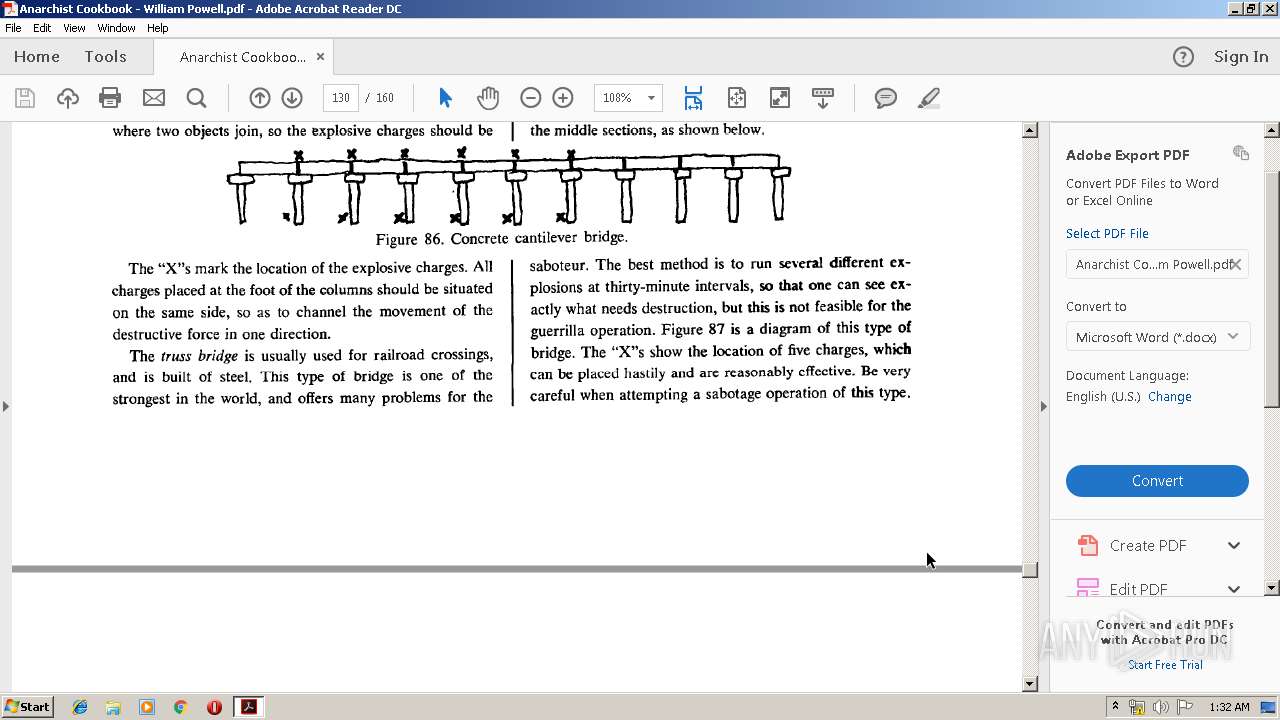
Task: Open help via question mark icon
Action: [x=1183, y=57]
